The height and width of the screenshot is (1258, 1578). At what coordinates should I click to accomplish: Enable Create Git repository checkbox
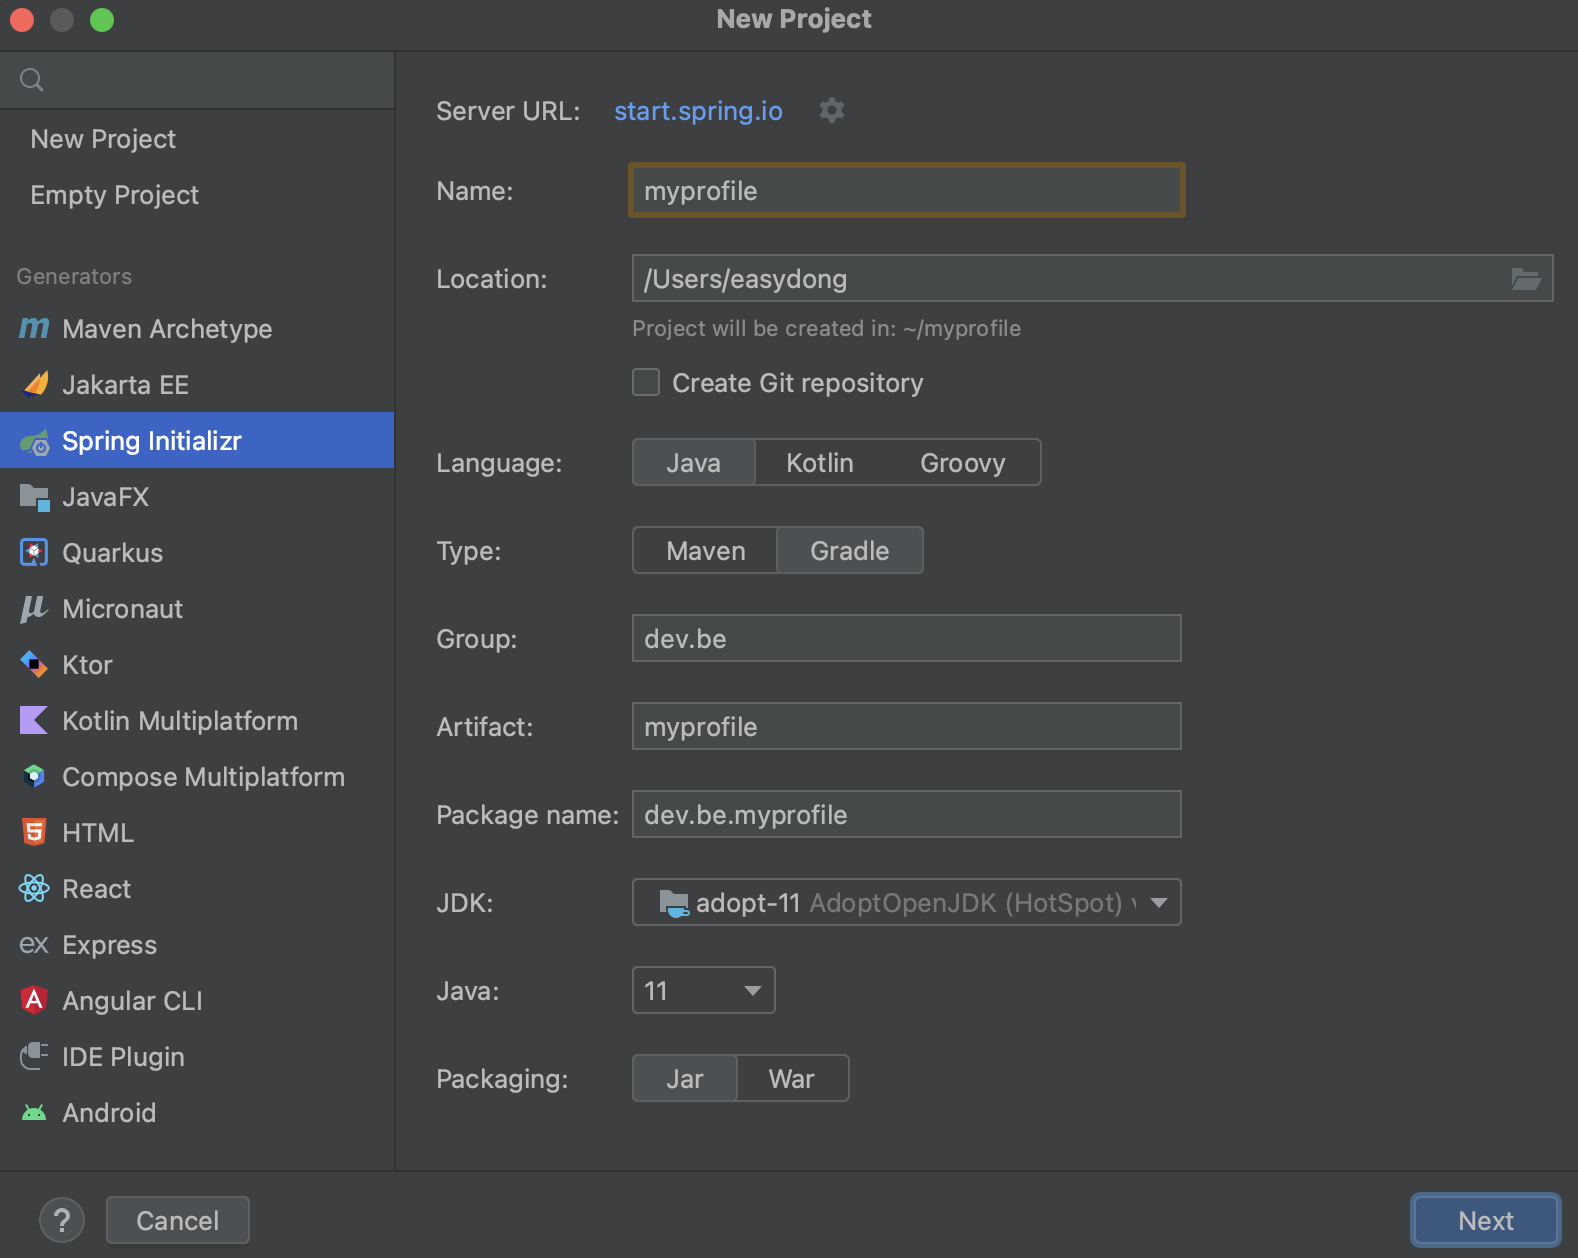(x=646, y=382)
